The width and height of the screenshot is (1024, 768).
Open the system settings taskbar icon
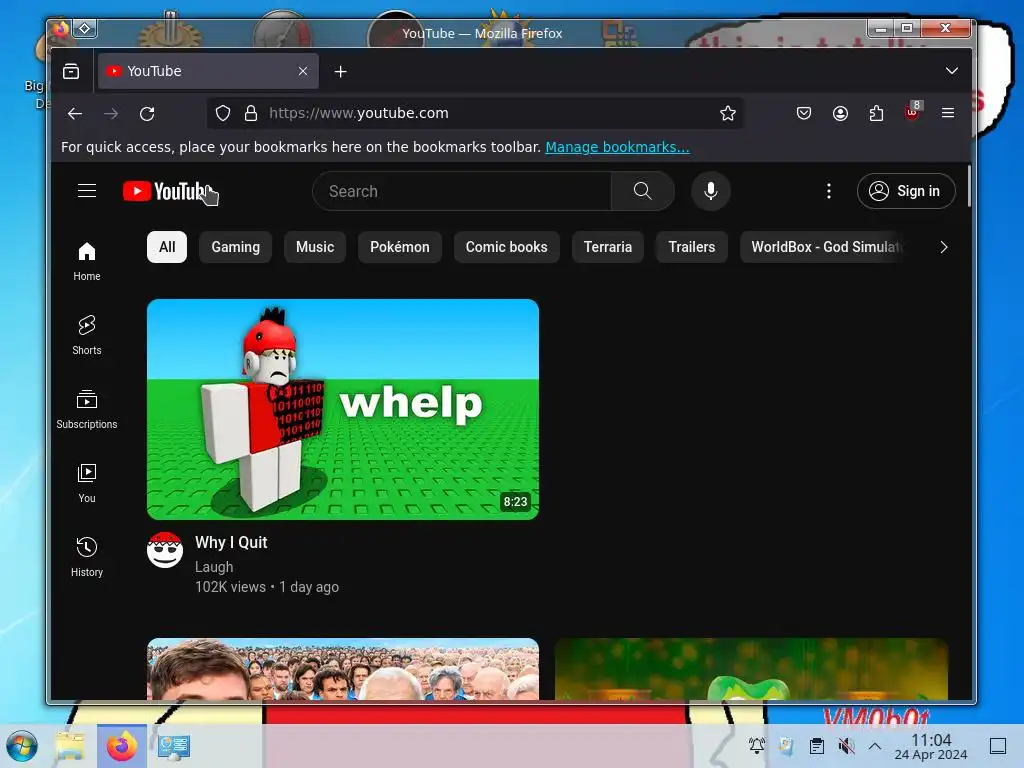(x=174, y=746)
